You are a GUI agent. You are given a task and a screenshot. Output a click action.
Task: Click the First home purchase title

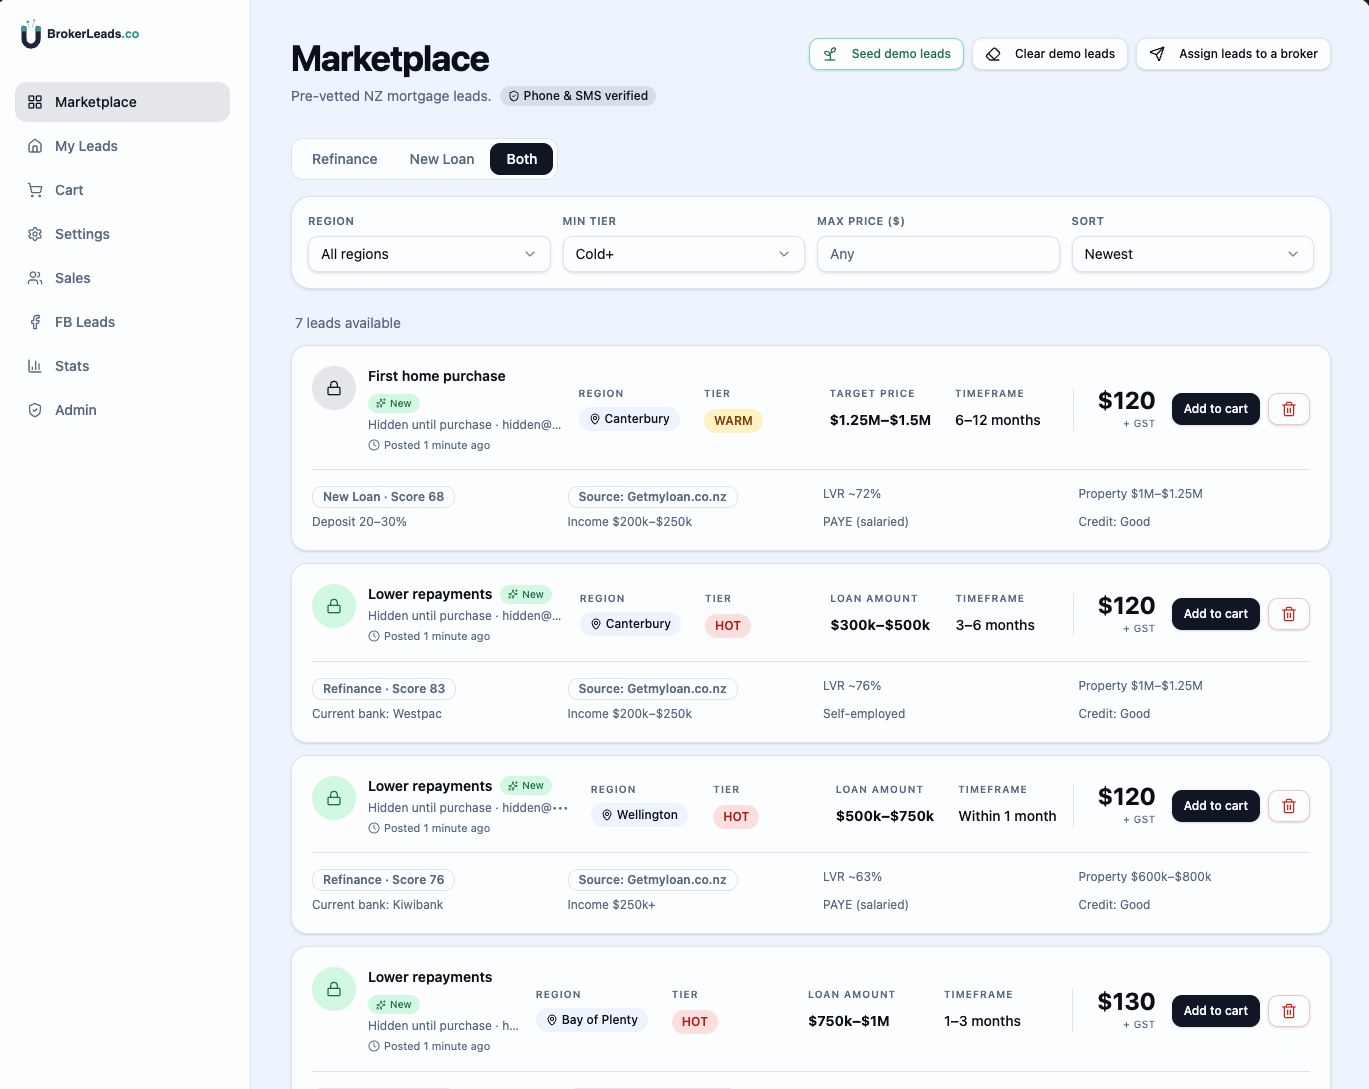[x=437, y=376]
